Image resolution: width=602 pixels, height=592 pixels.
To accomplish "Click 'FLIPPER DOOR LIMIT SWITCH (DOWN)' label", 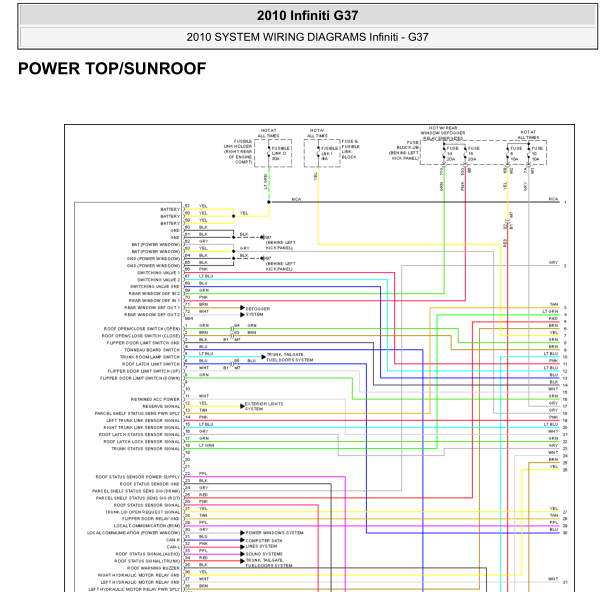I will coord(140,378).
